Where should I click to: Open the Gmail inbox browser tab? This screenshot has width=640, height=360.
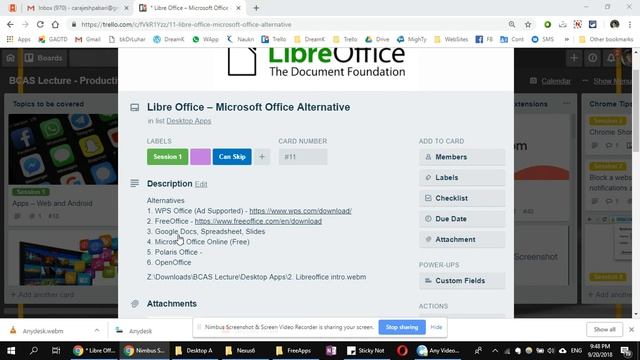(77, 8)
